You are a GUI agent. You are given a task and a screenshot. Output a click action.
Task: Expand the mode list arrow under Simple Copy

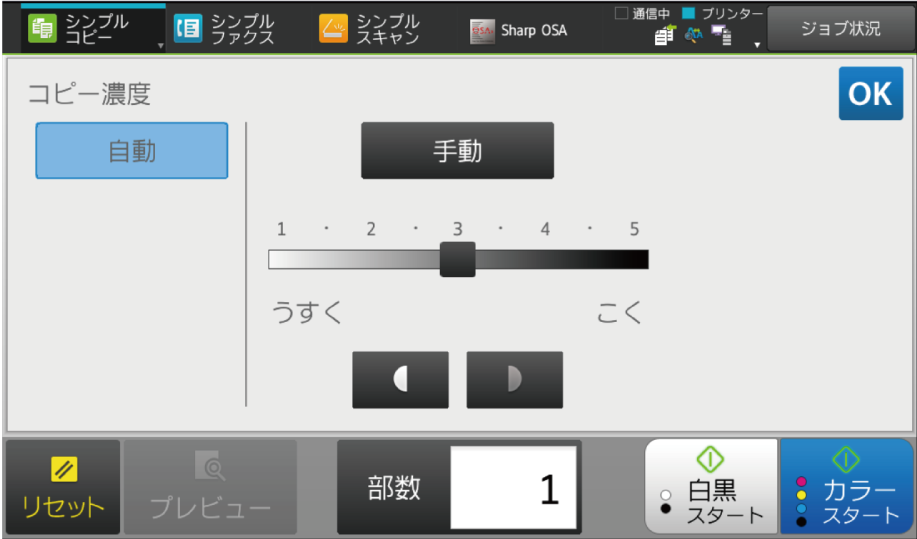click(x=160, y=46)
